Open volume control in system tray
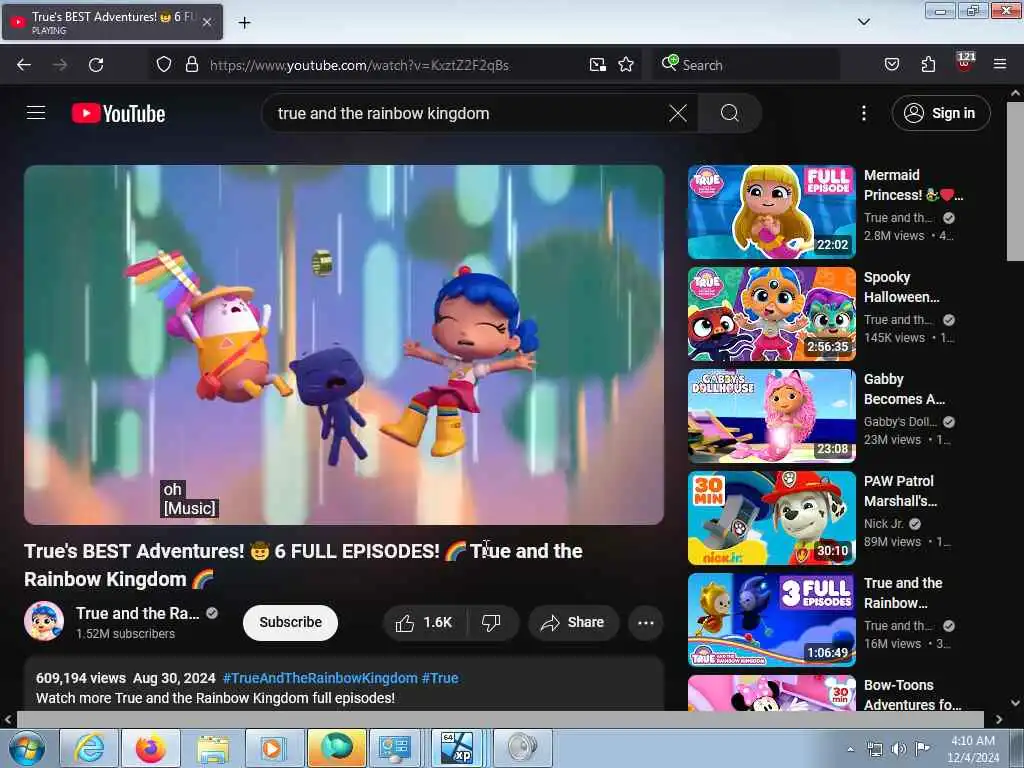Image resolution: width=1024 pixels, height=768 pixels. click(x=899, y=748)
